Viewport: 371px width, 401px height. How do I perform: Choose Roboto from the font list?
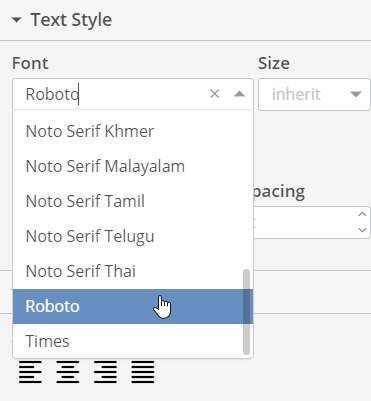(133, 306)
